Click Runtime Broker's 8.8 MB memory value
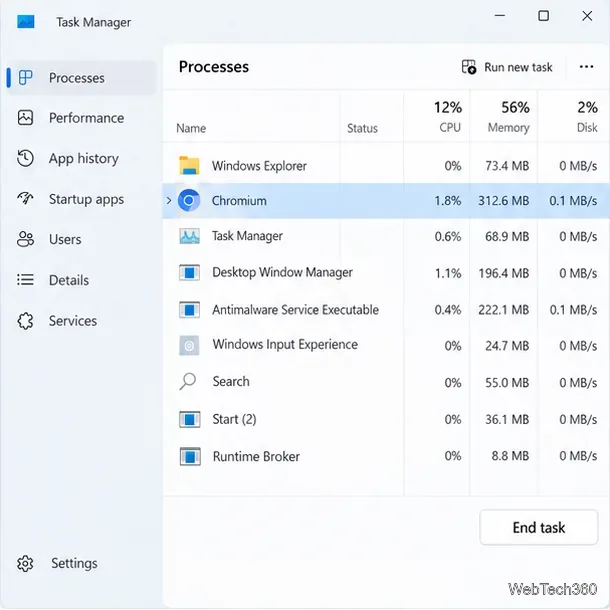The width and height of the screenshot is (610, 610). 510,456
